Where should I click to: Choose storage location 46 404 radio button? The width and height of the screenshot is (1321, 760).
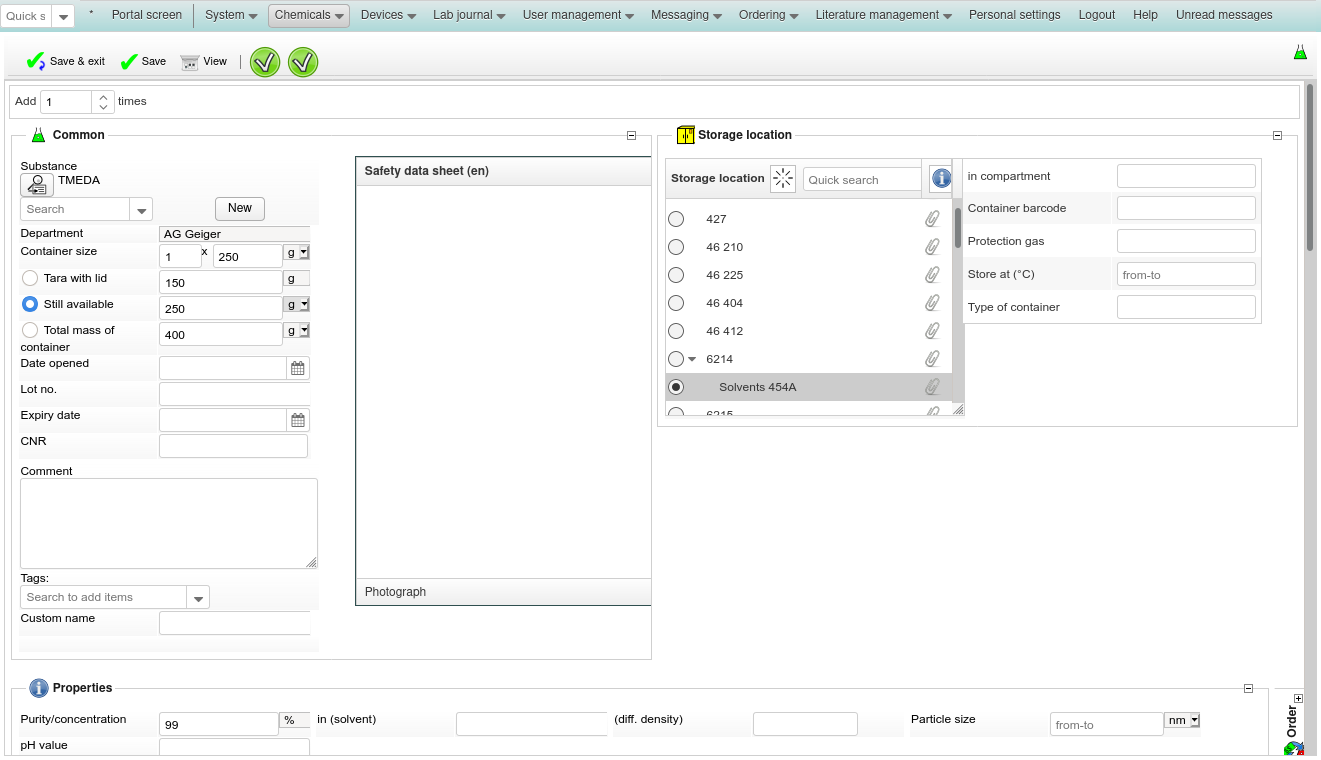[x=676, y=303]
